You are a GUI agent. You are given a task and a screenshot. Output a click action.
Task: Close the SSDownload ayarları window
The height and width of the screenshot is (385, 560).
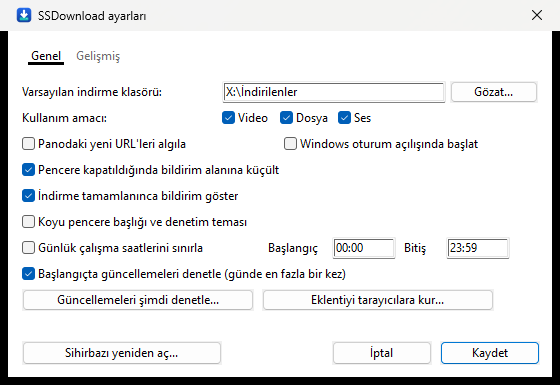[537, 15]
